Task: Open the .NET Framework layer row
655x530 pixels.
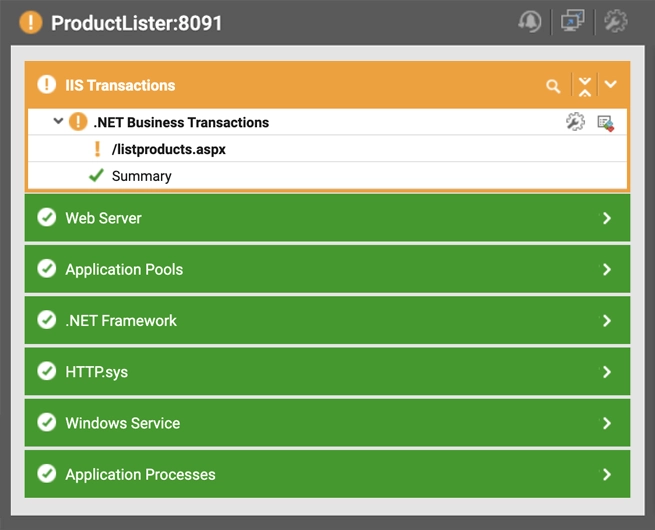Action: coord(120,321)
